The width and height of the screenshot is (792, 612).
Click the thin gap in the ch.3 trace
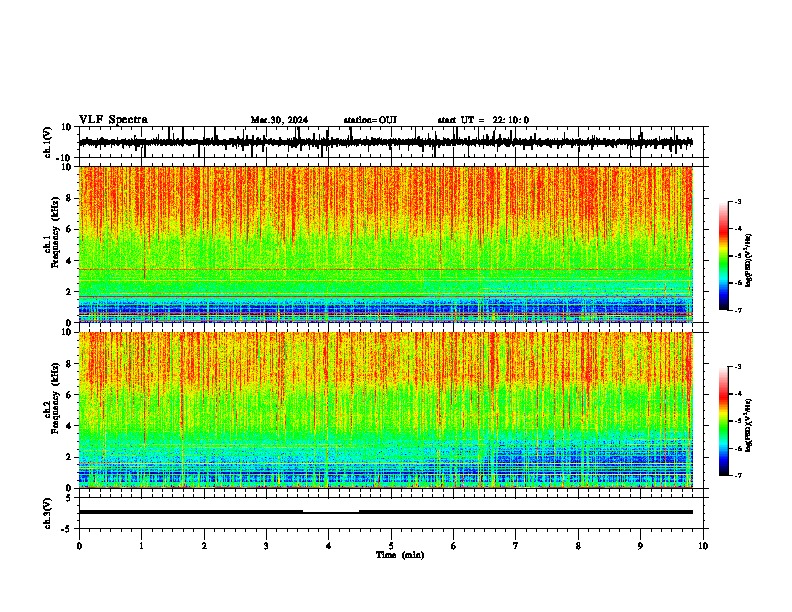[331, 513]
